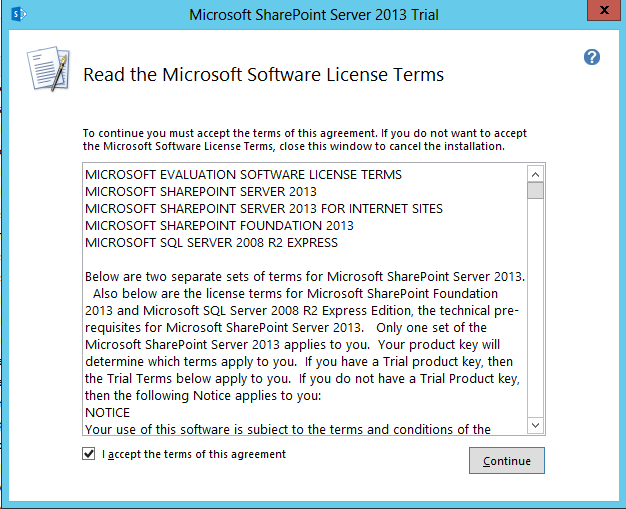Image resolution: width=626 pixels, height=509 pixels.
Task: Click the license text scrollbar thumb
Action: pyautogui.click(x=535, y=190)
